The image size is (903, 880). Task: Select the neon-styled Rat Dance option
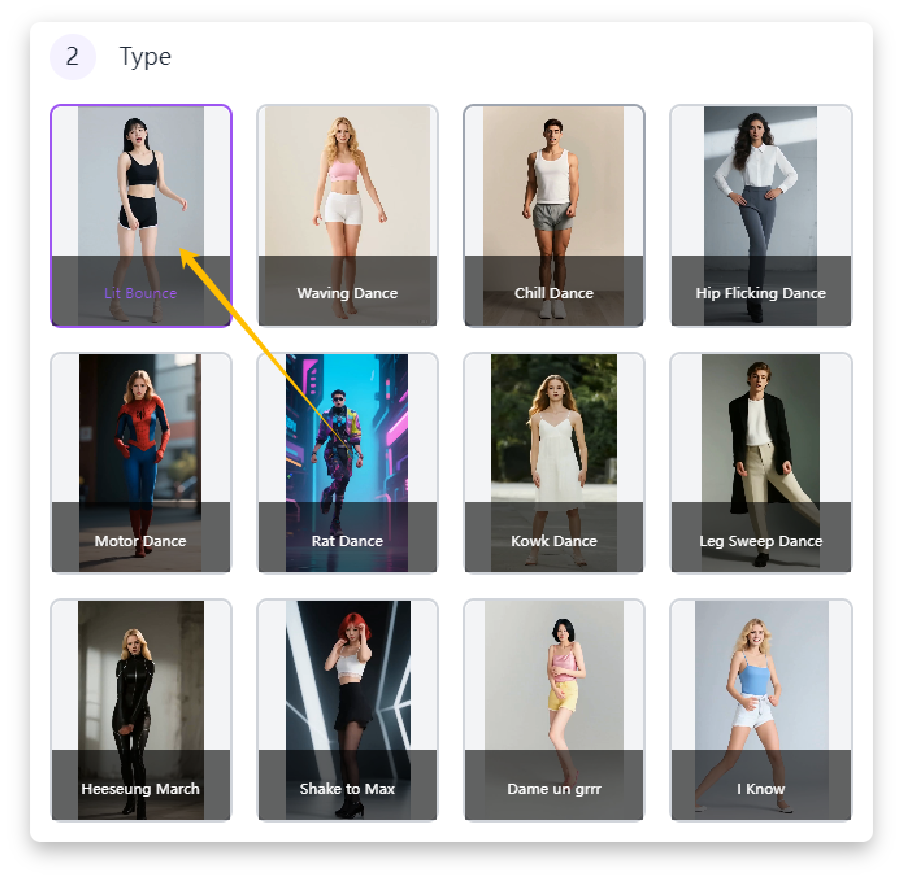point(347,450)
